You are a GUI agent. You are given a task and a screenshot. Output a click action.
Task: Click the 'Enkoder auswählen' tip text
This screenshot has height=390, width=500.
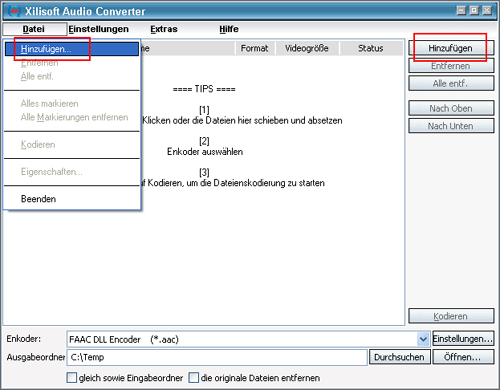pyautogui.click(x=205, y=152)
